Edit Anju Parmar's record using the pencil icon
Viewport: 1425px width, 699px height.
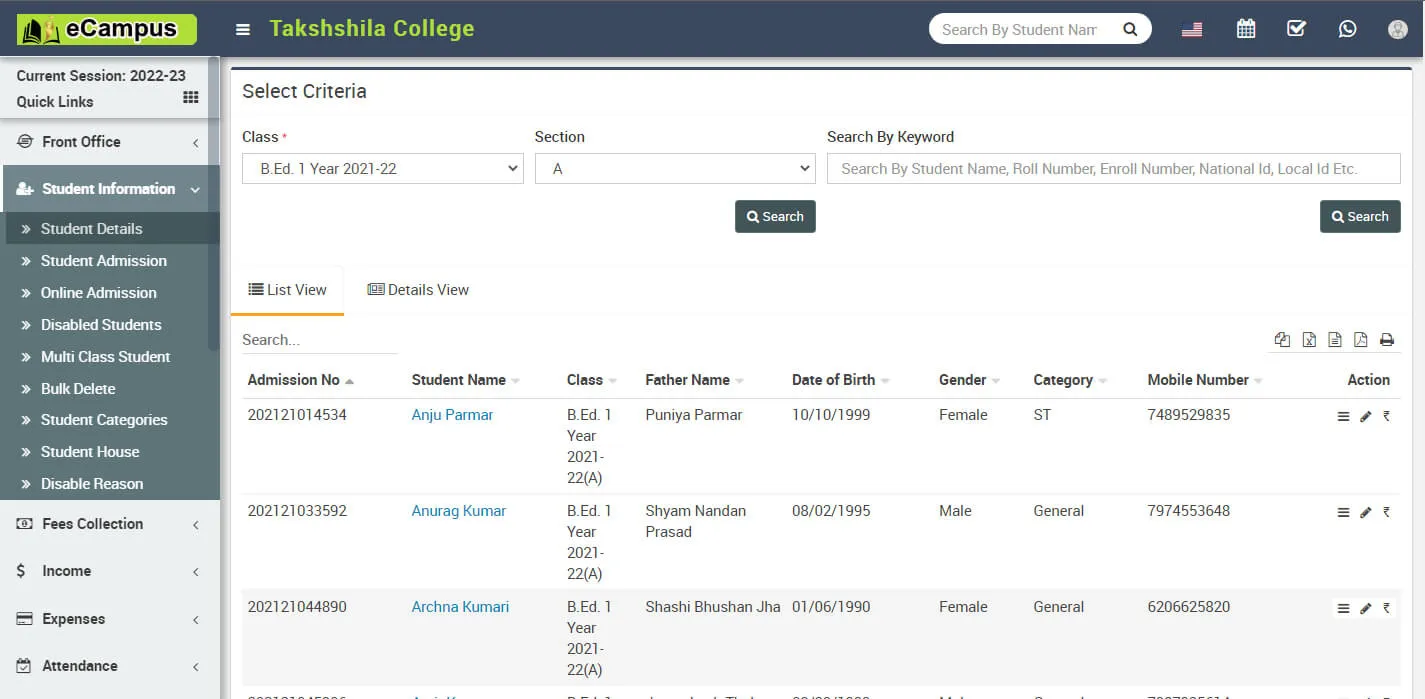click(1365, 415)
